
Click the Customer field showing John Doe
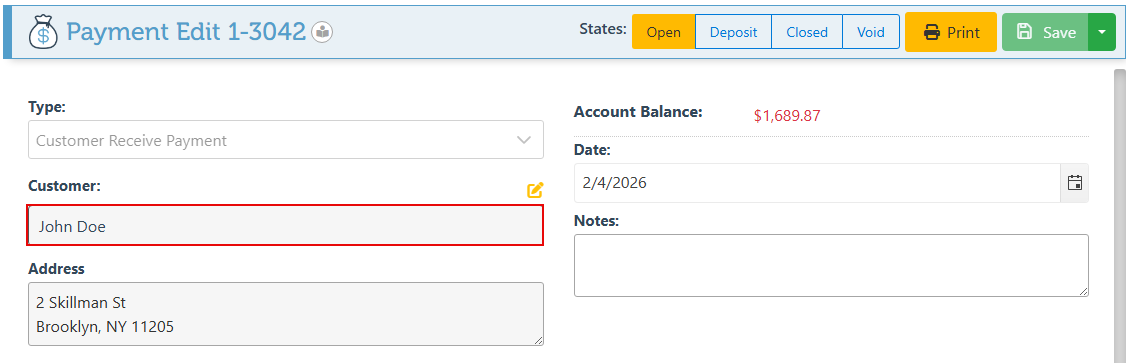coord(286,225)
